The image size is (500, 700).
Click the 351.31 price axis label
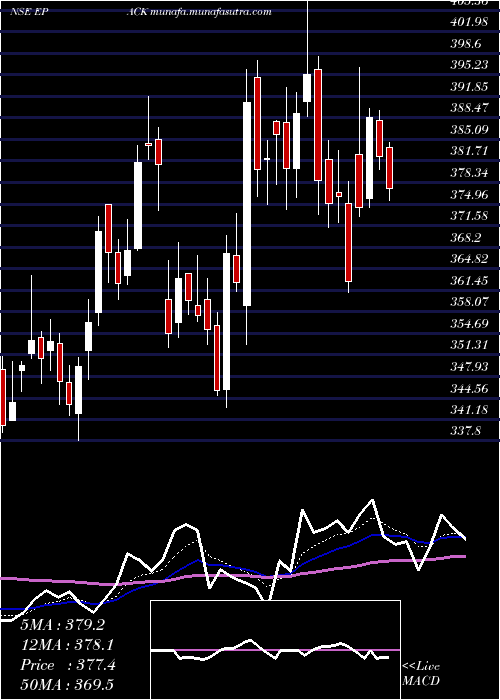tap(469, 346)
